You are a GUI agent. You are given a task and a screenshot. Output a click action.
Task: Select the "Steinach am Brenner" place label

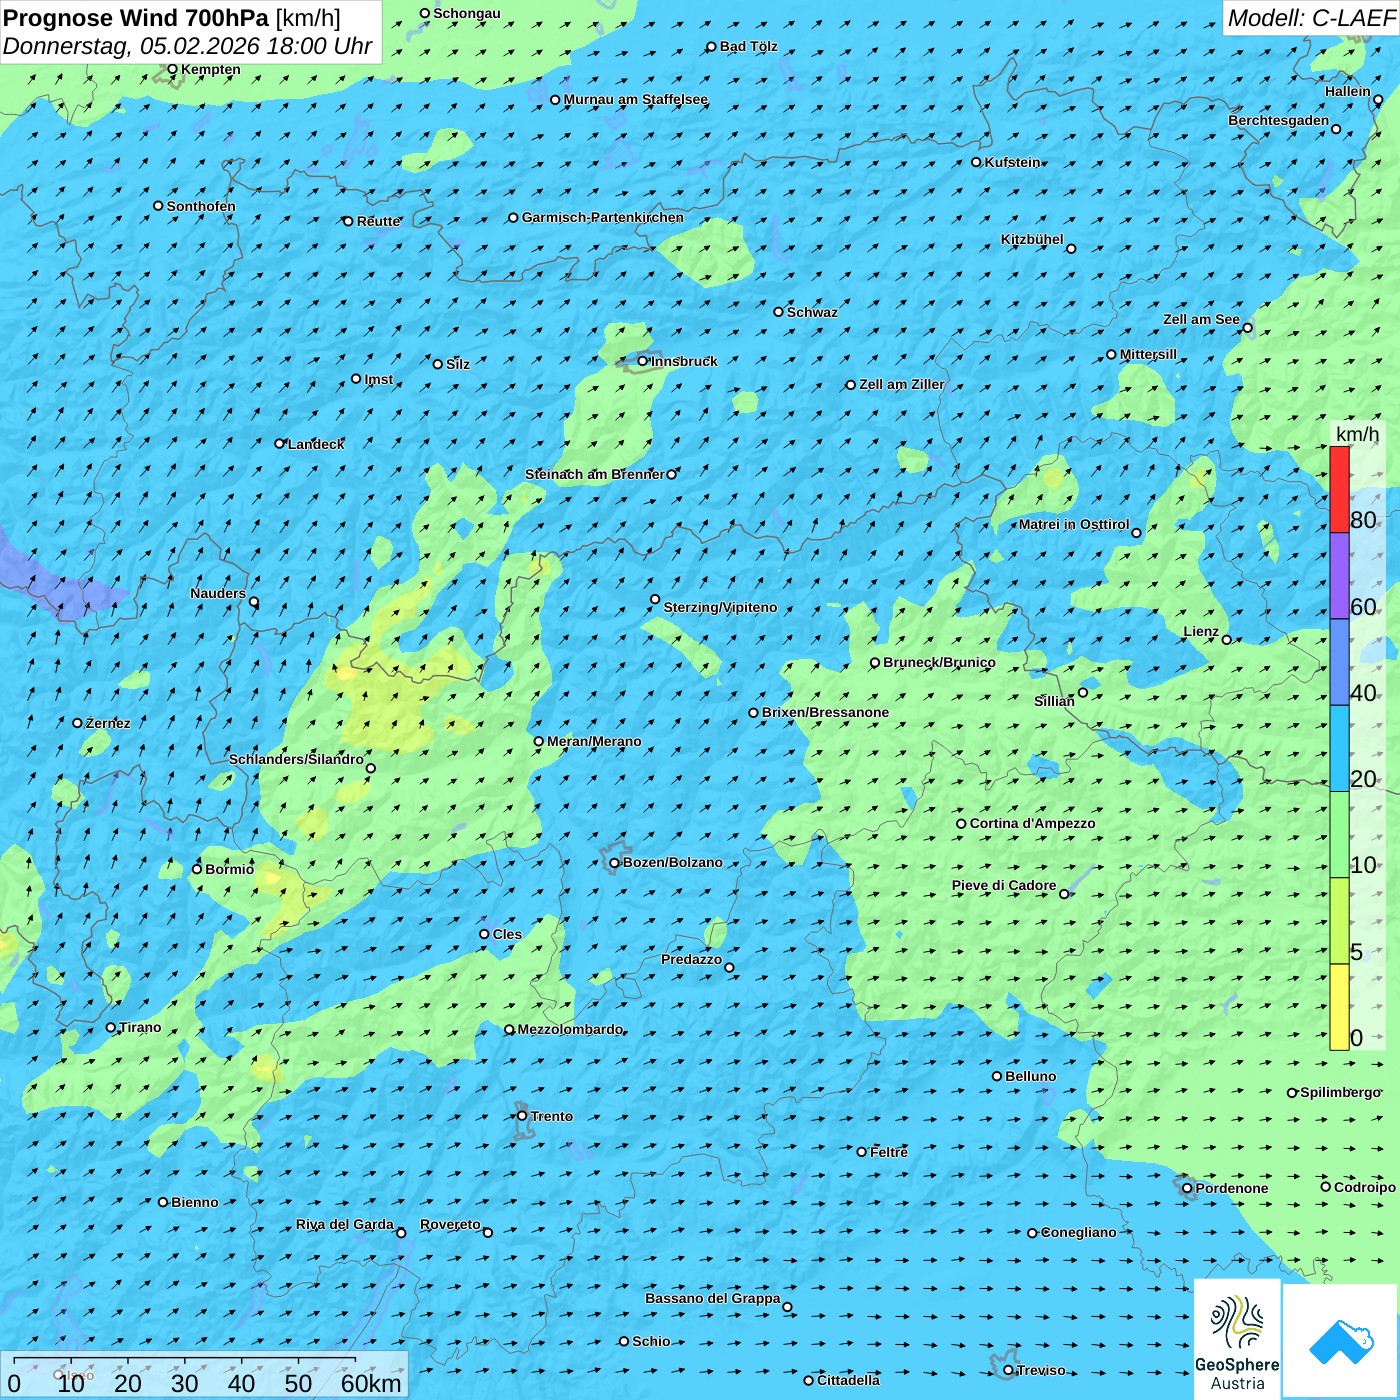[594, 474]
